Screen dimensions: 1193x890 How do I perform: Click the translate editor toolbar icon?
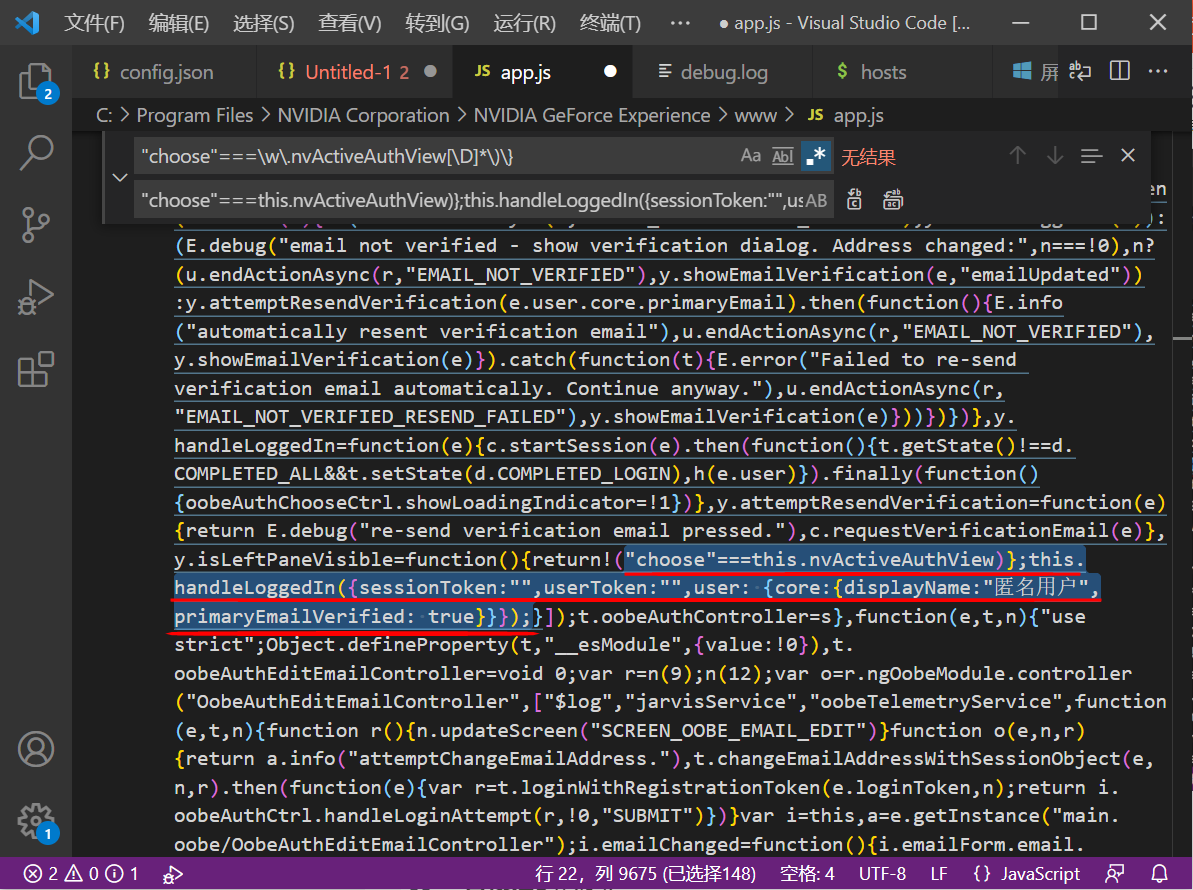point(1080,72)
